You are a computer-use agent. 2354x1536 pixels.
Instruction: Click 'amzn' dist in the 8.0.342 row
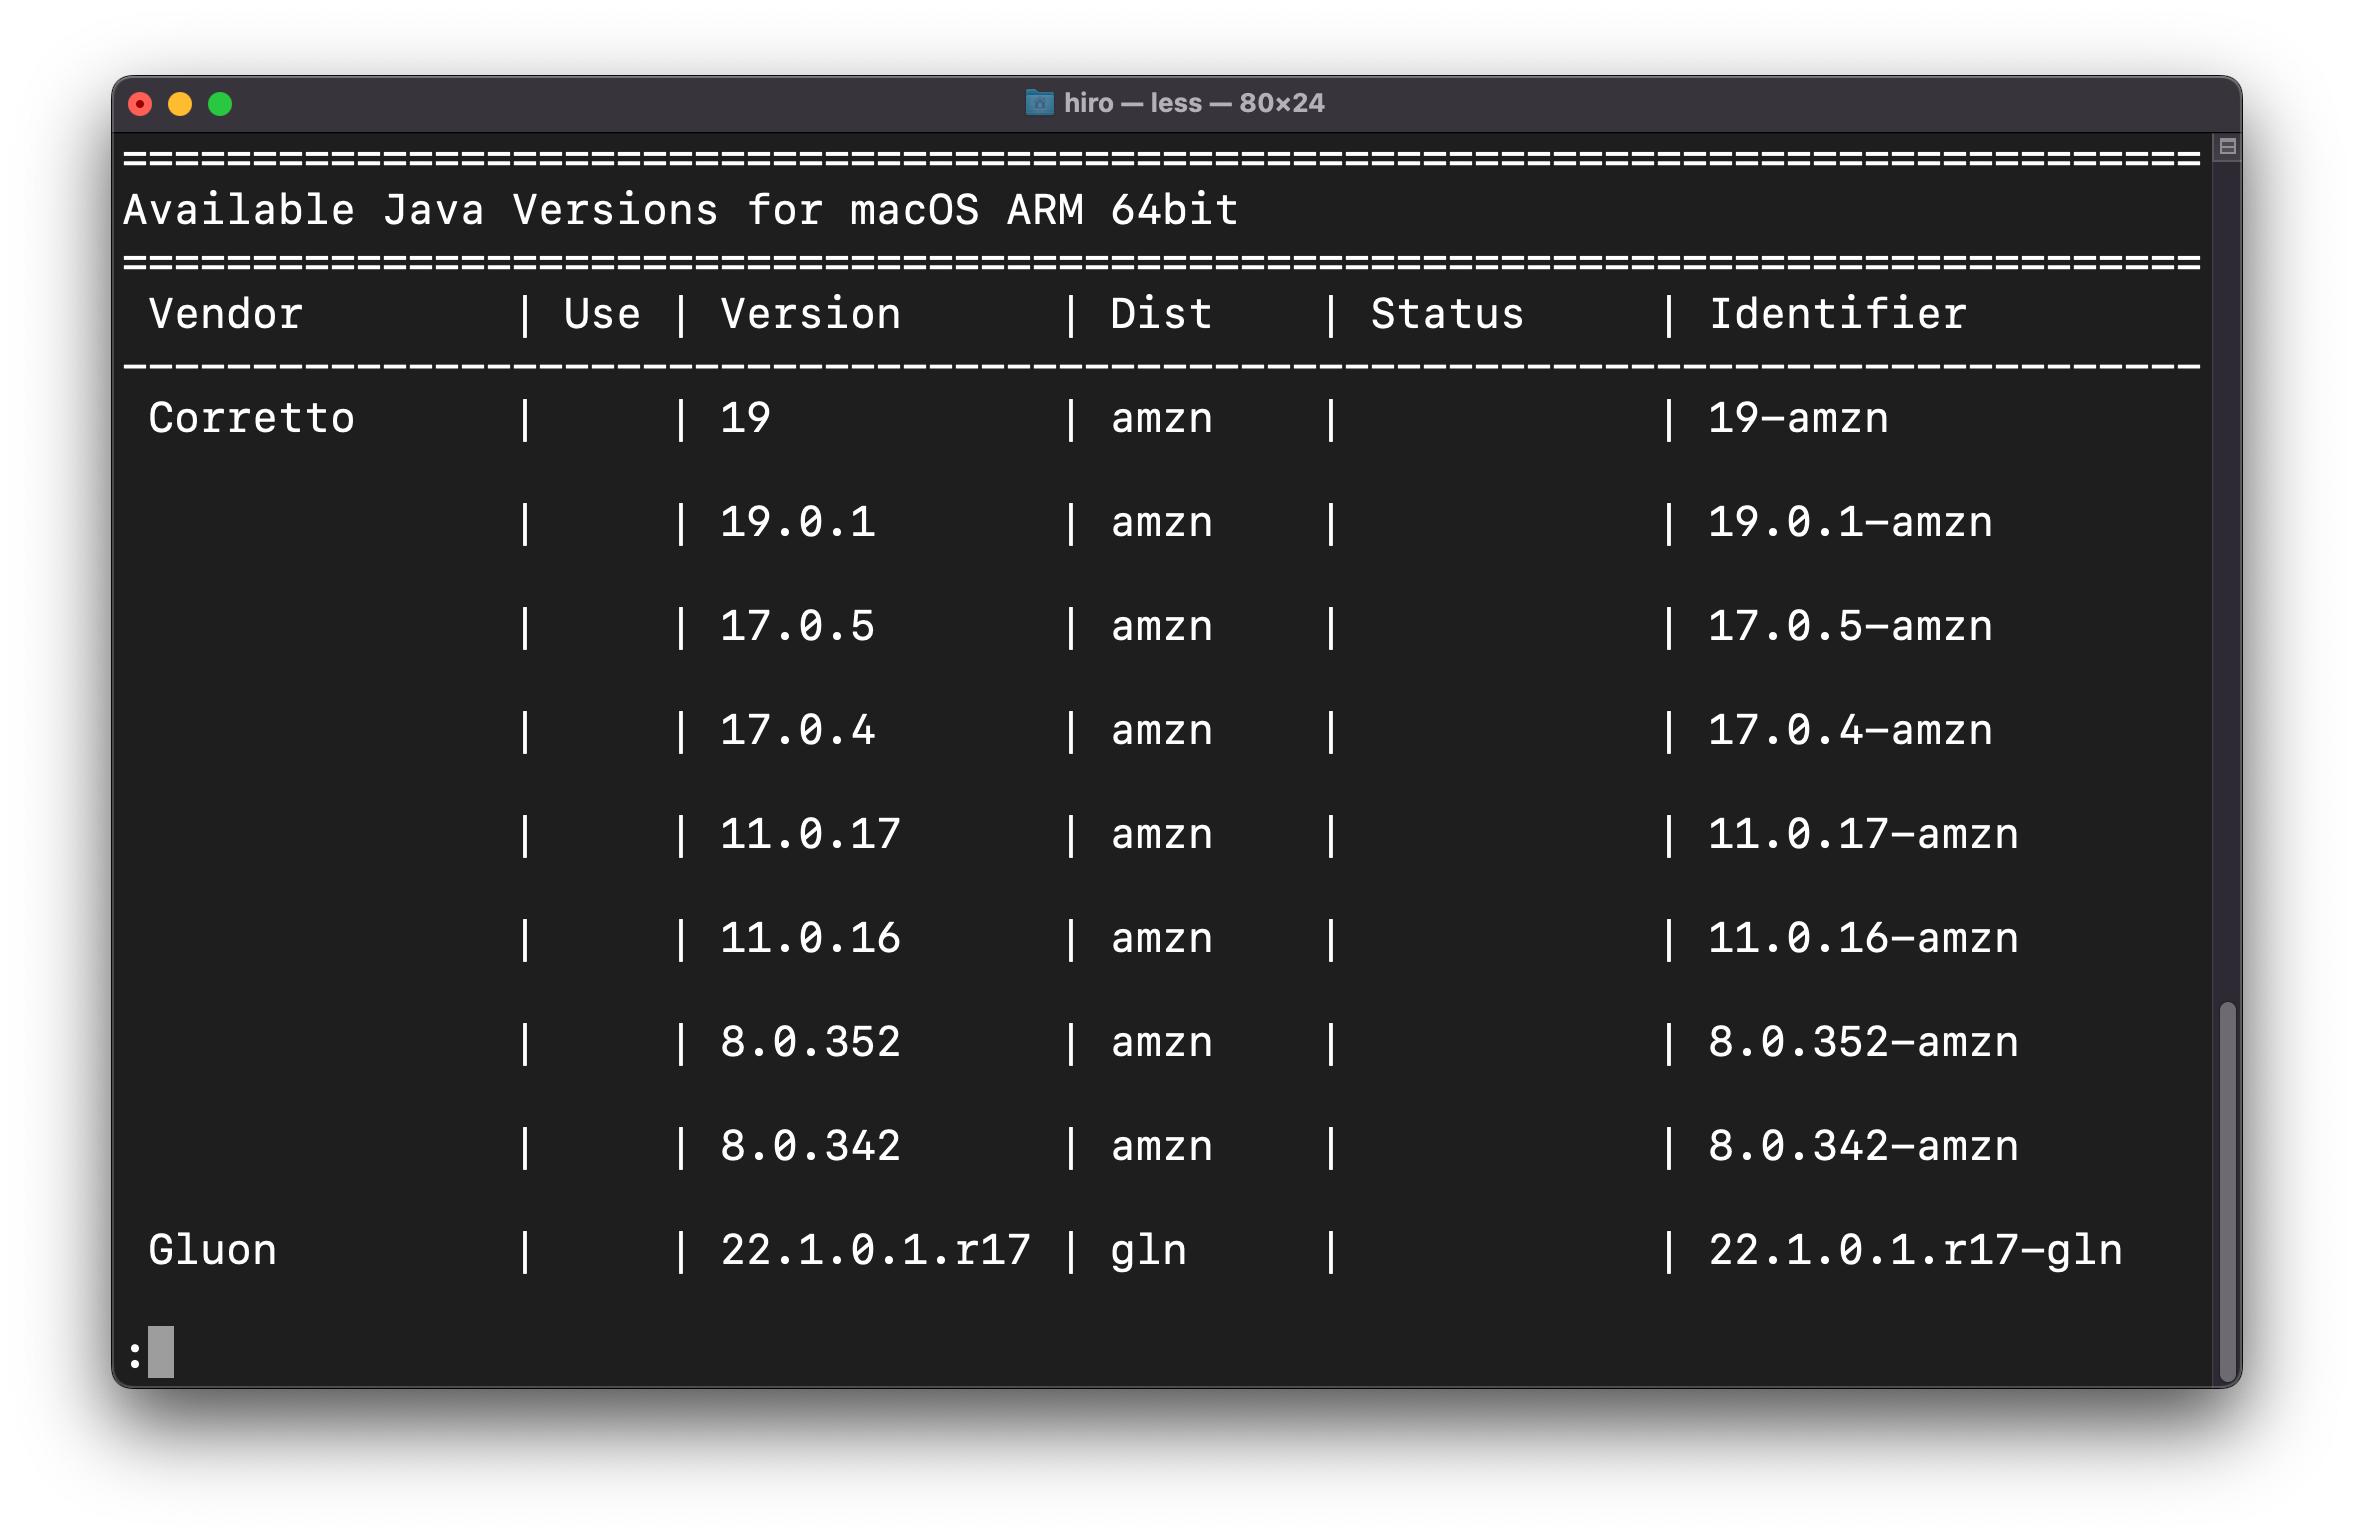click(1162, 1148)
